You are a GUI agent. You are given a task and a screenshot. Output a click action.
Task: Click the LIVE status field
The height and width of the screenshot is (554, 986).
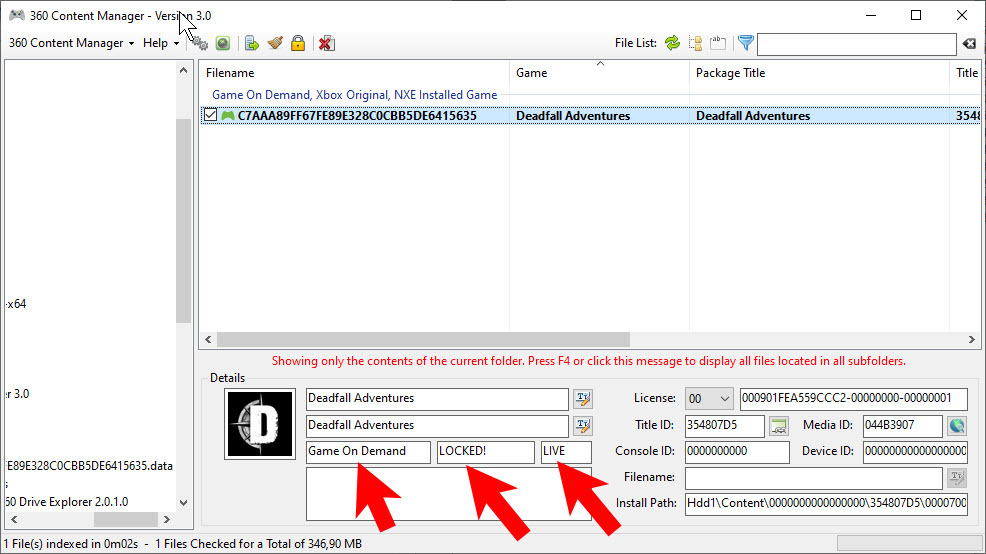coord(566,452)
